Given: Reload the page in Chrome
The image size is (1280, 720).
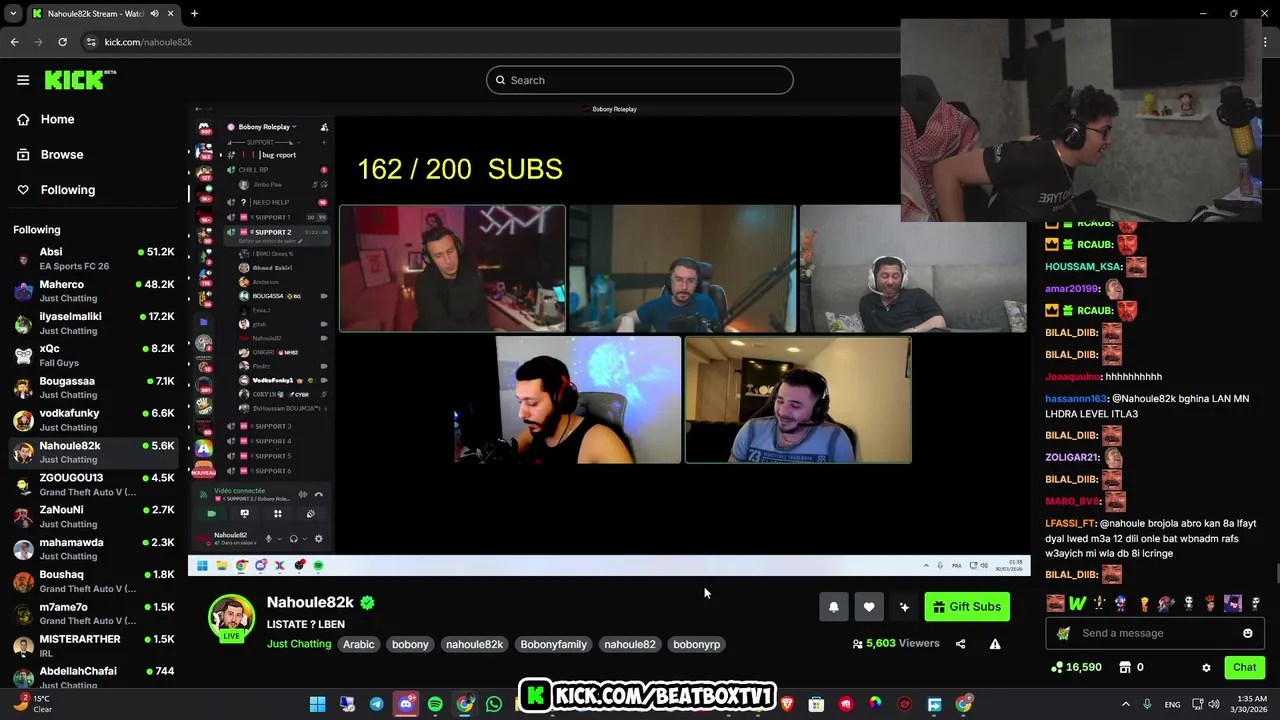Looking at the screenshot, I should [x=62, y=42].
